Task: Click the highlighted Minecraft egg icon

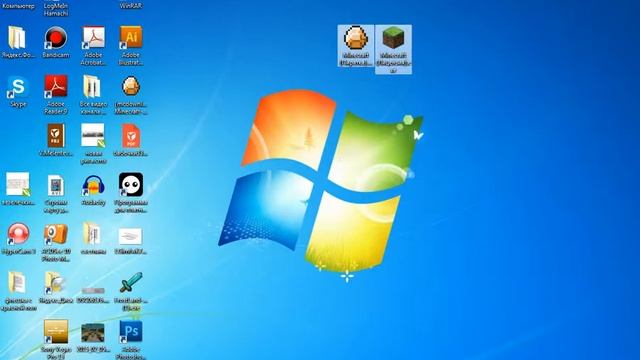Action: (356, 38)
